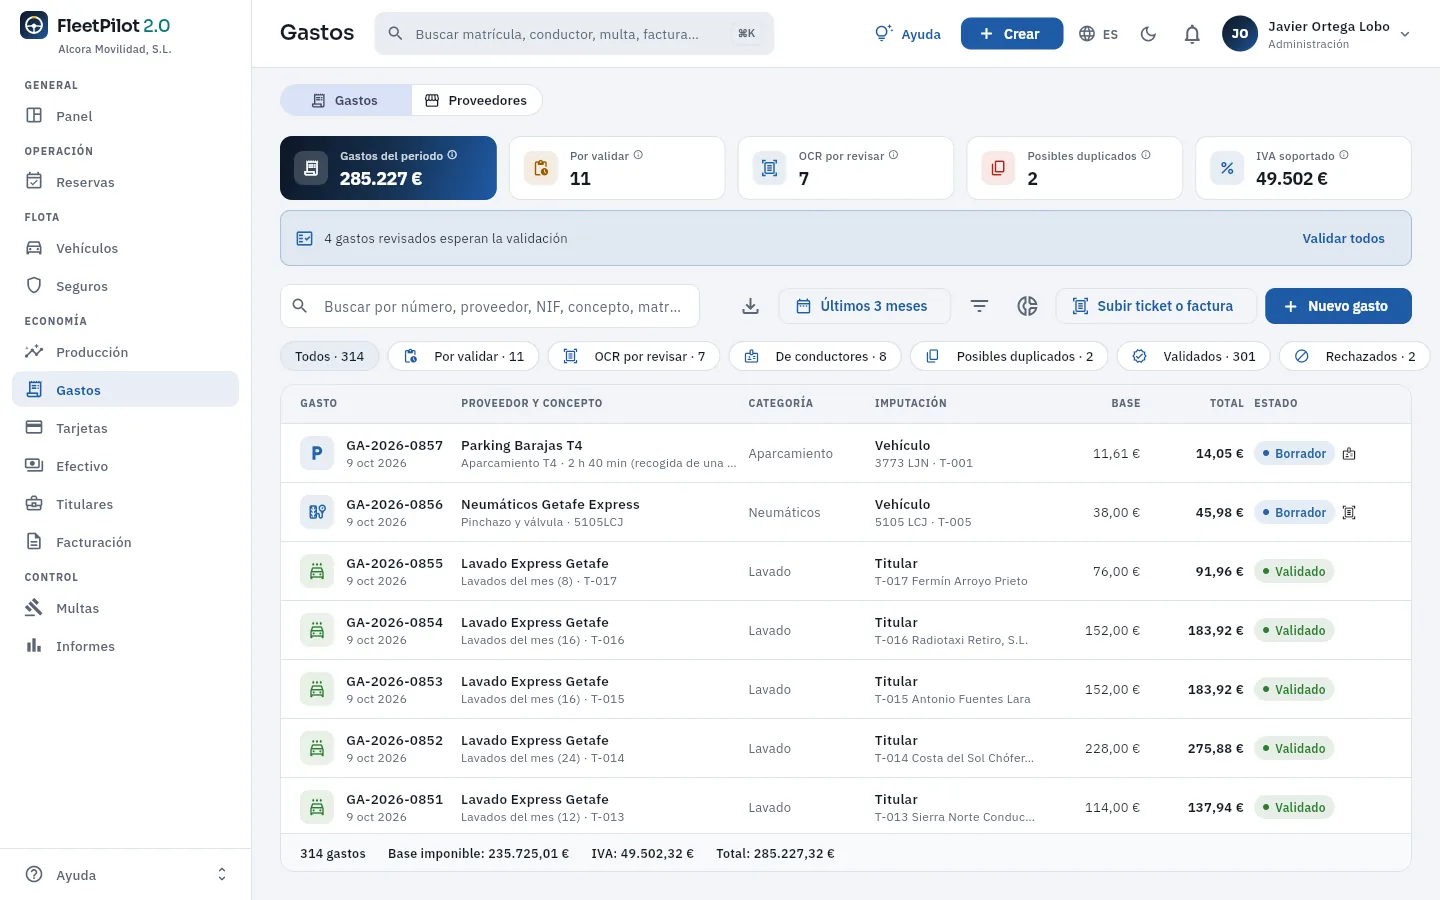Click Nuevo gasto button

pyautogui.click(x=1338, y=306)
